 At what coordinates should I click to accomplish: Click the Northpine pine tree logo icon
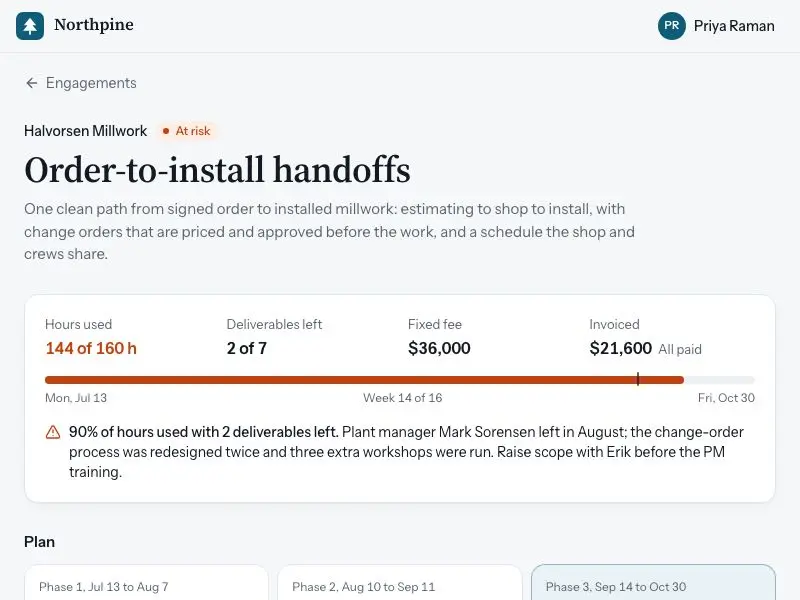point(30,26)
